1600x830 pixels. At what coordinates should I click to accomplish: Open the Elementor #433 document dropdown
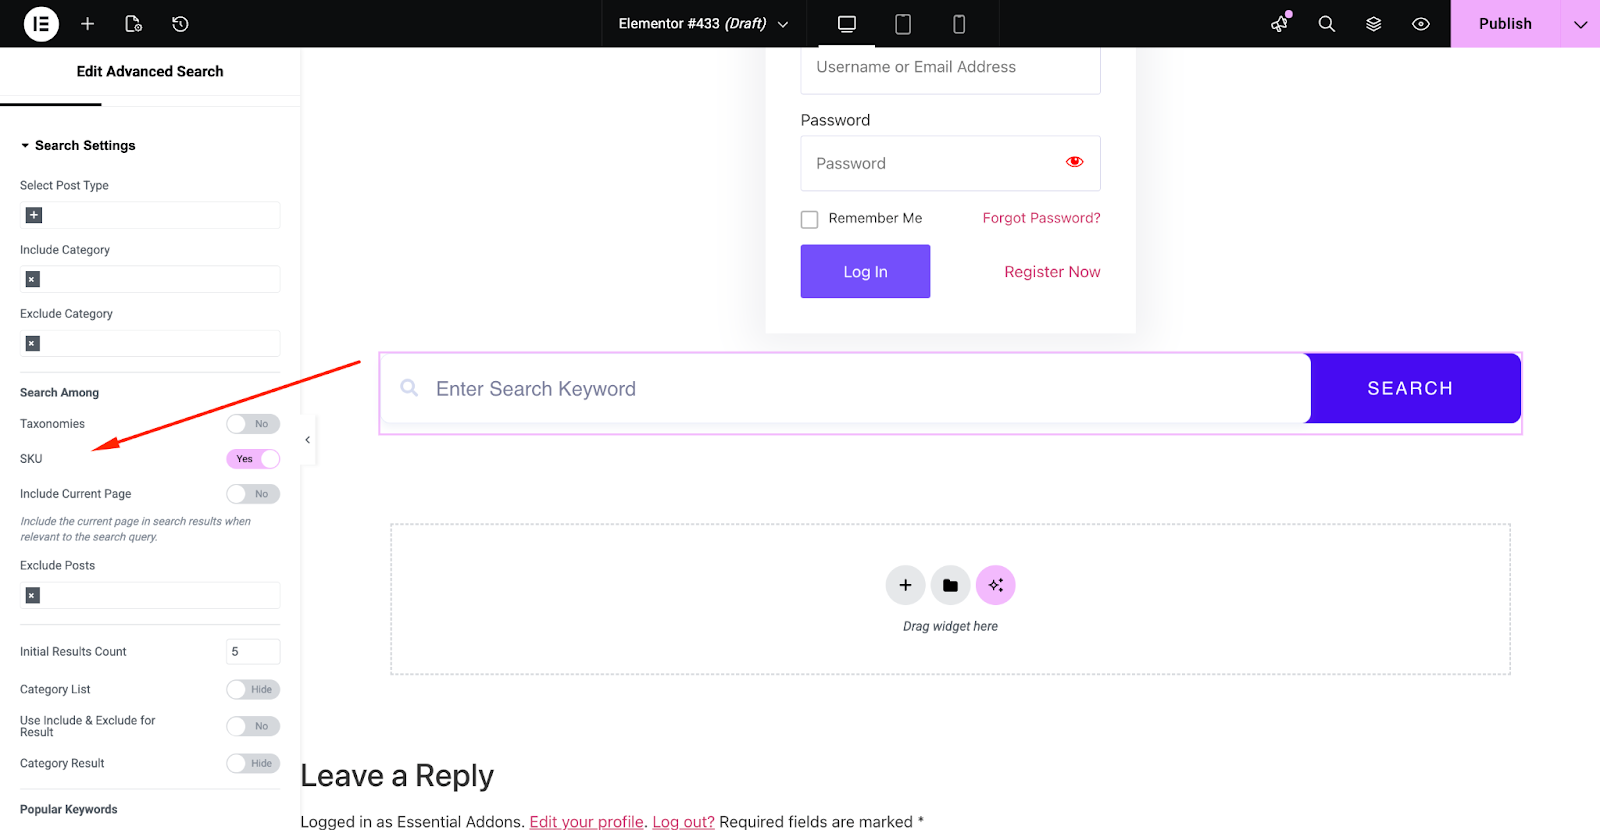click(x=703, y=24)
